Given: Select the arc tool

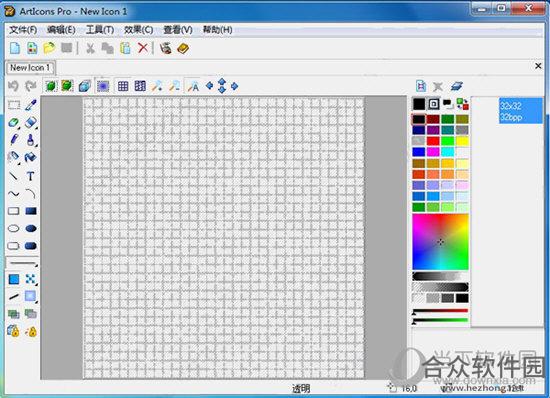Looking at the screenshot, I should 31,193.
